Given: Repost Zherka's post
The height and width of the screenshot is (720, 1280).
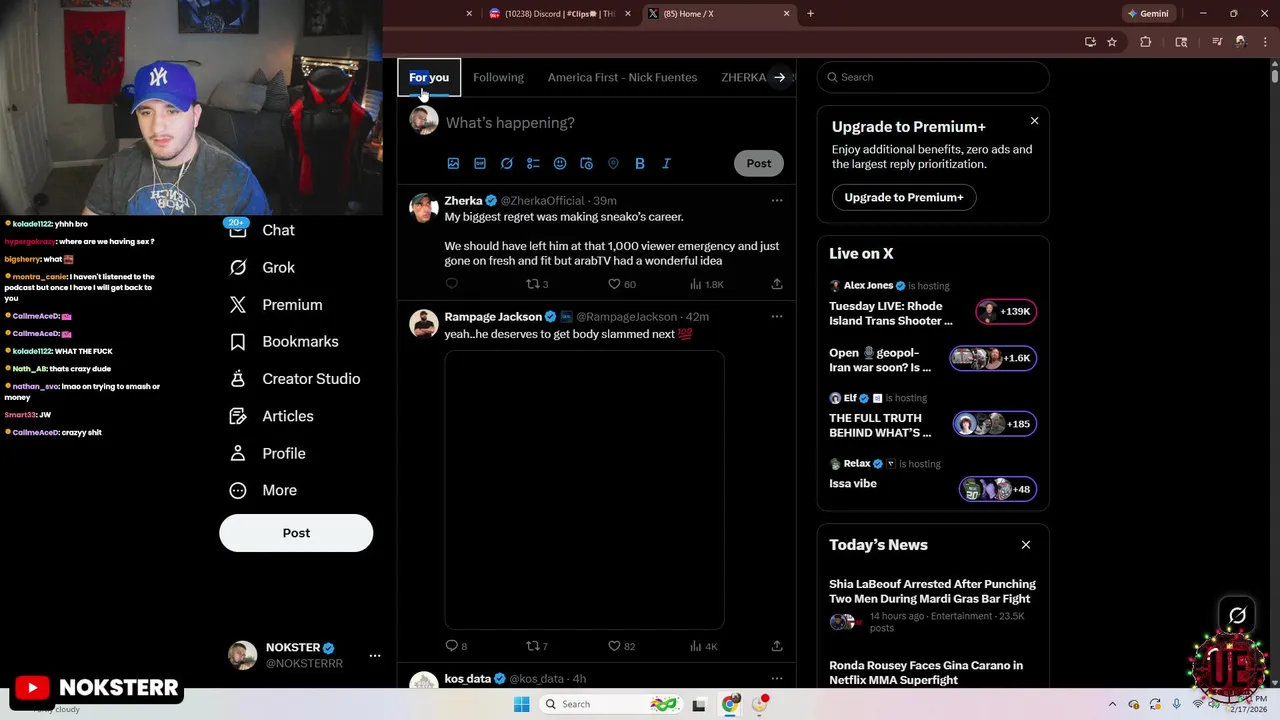Looking at the screenshot, I should (537, 284).
